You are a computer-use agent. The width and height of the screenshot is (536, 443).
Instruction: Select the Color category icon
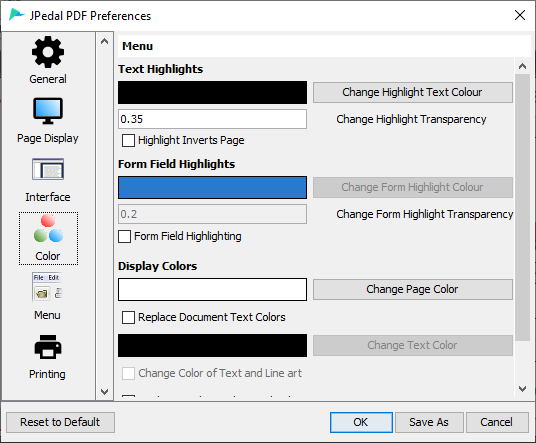tap(48, 228)
